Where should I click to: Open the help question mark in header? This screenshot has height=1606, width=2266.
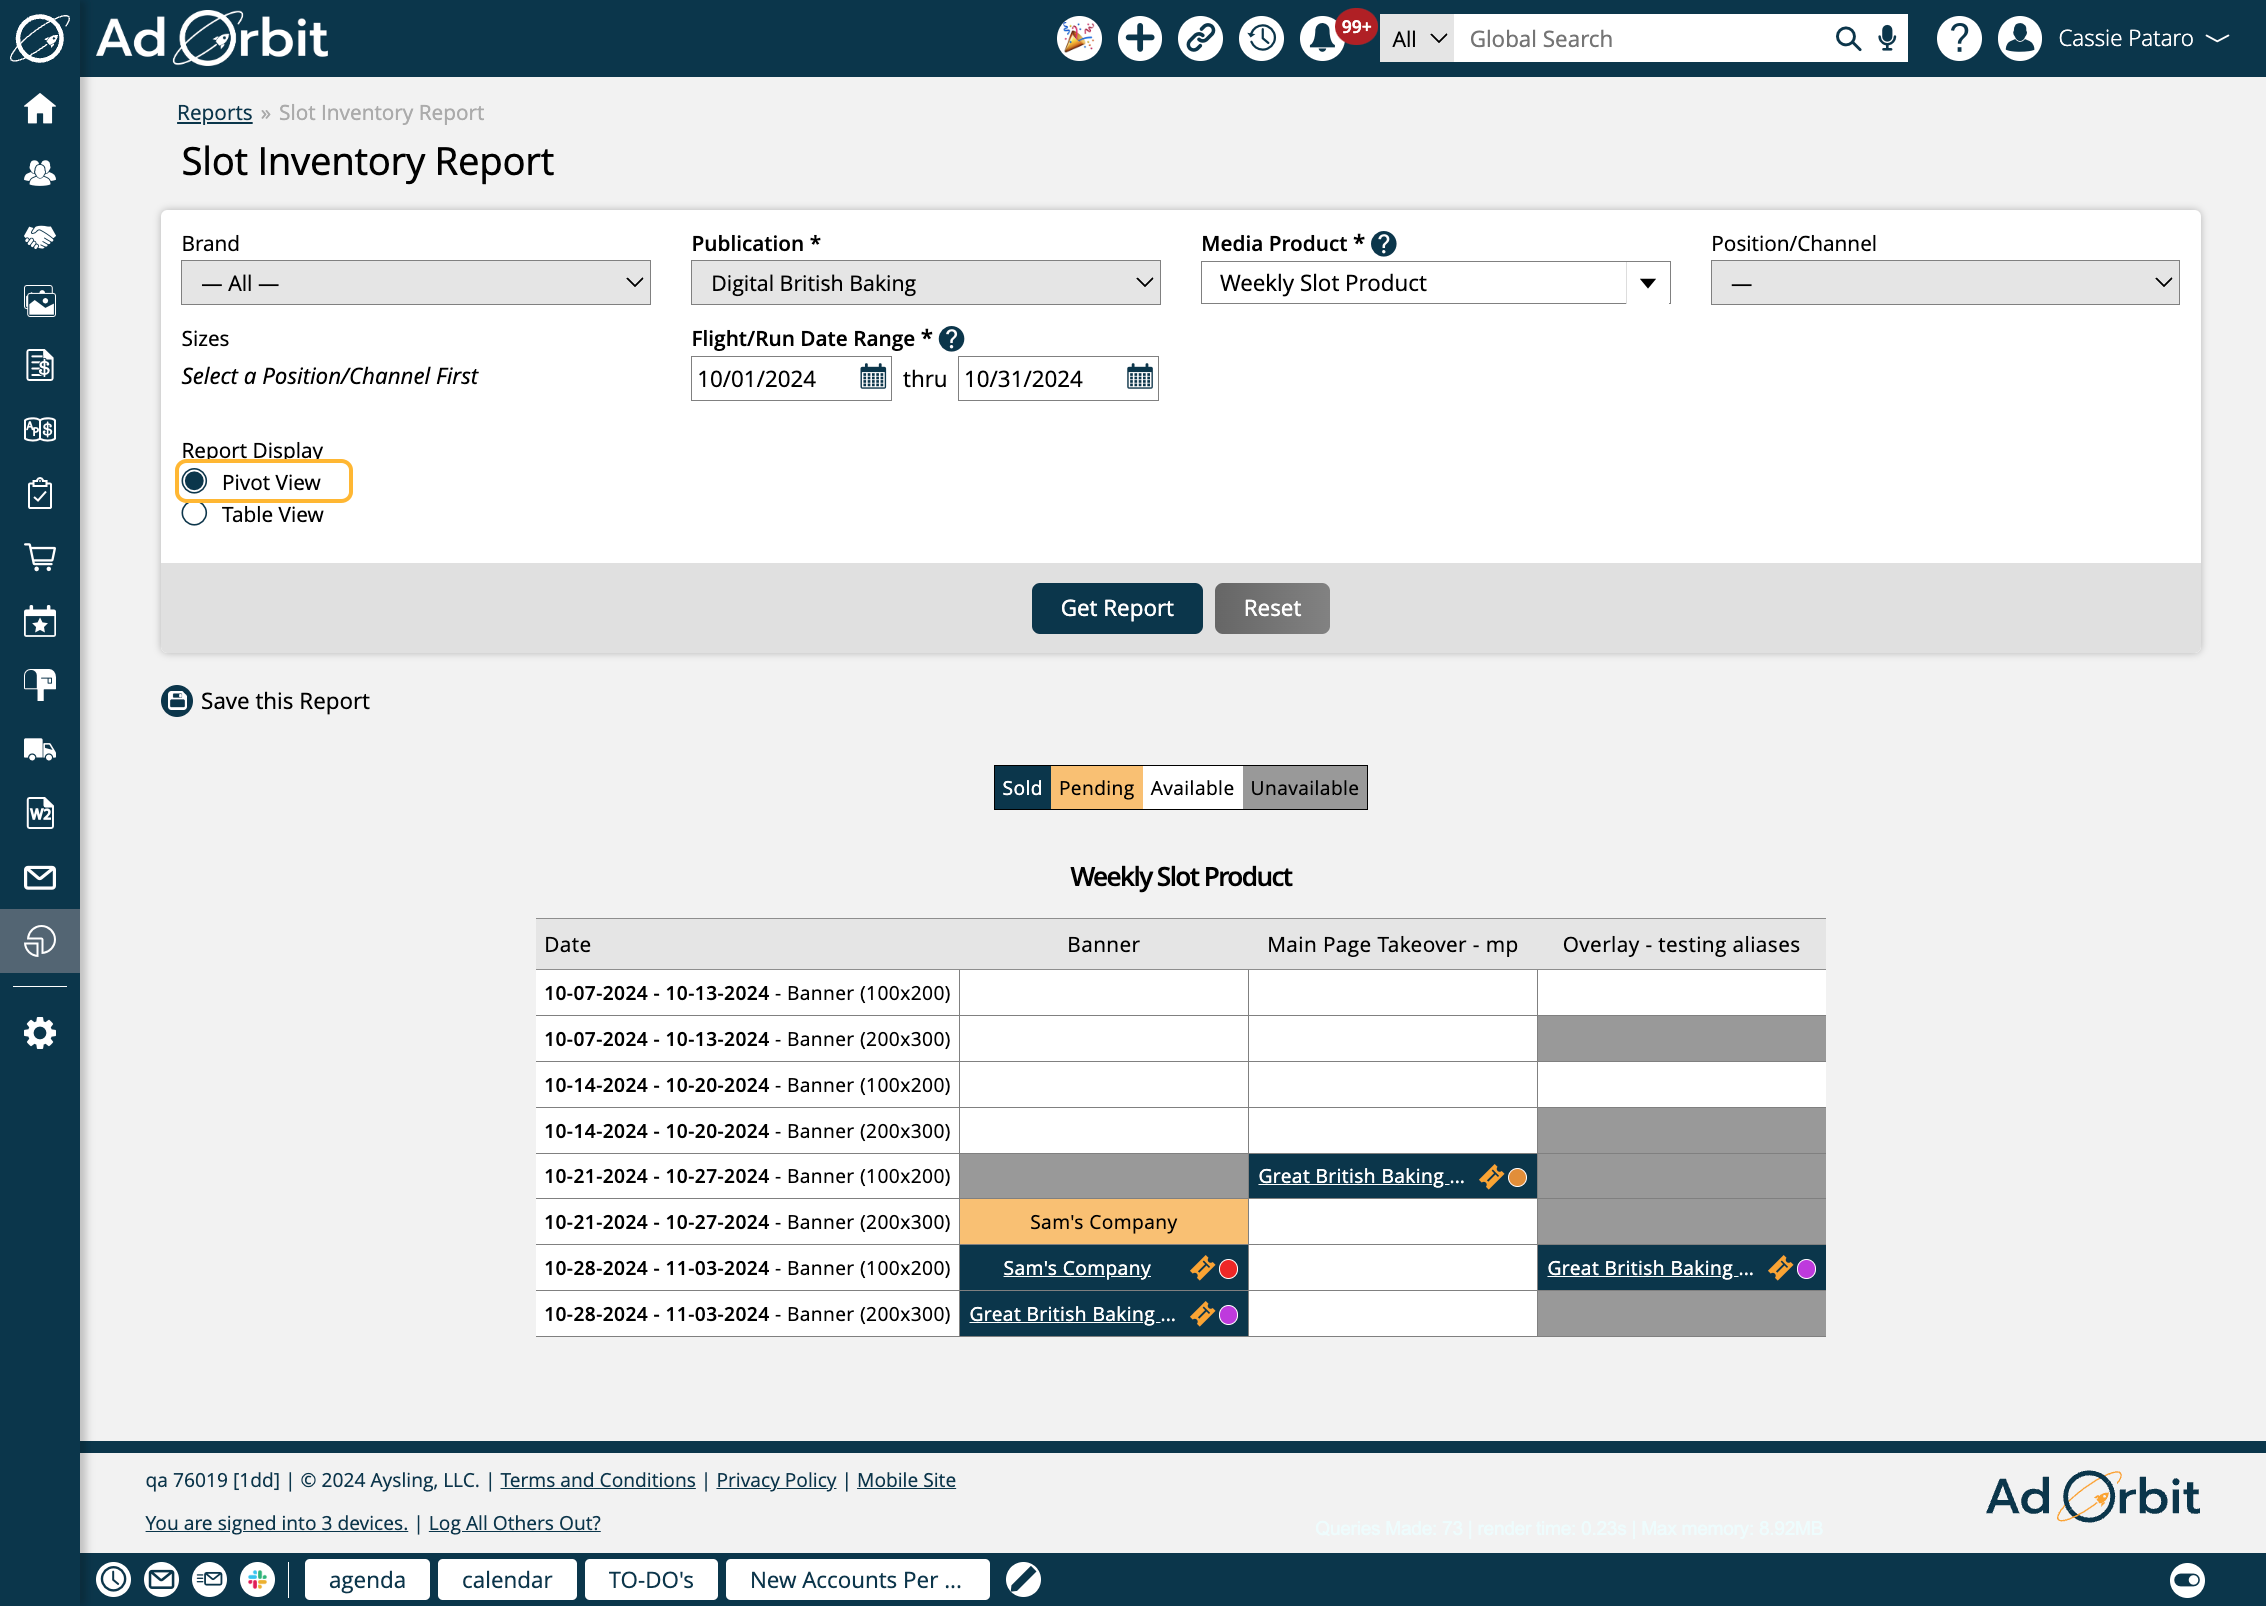pyautogui.click(x=1959, y=39)
